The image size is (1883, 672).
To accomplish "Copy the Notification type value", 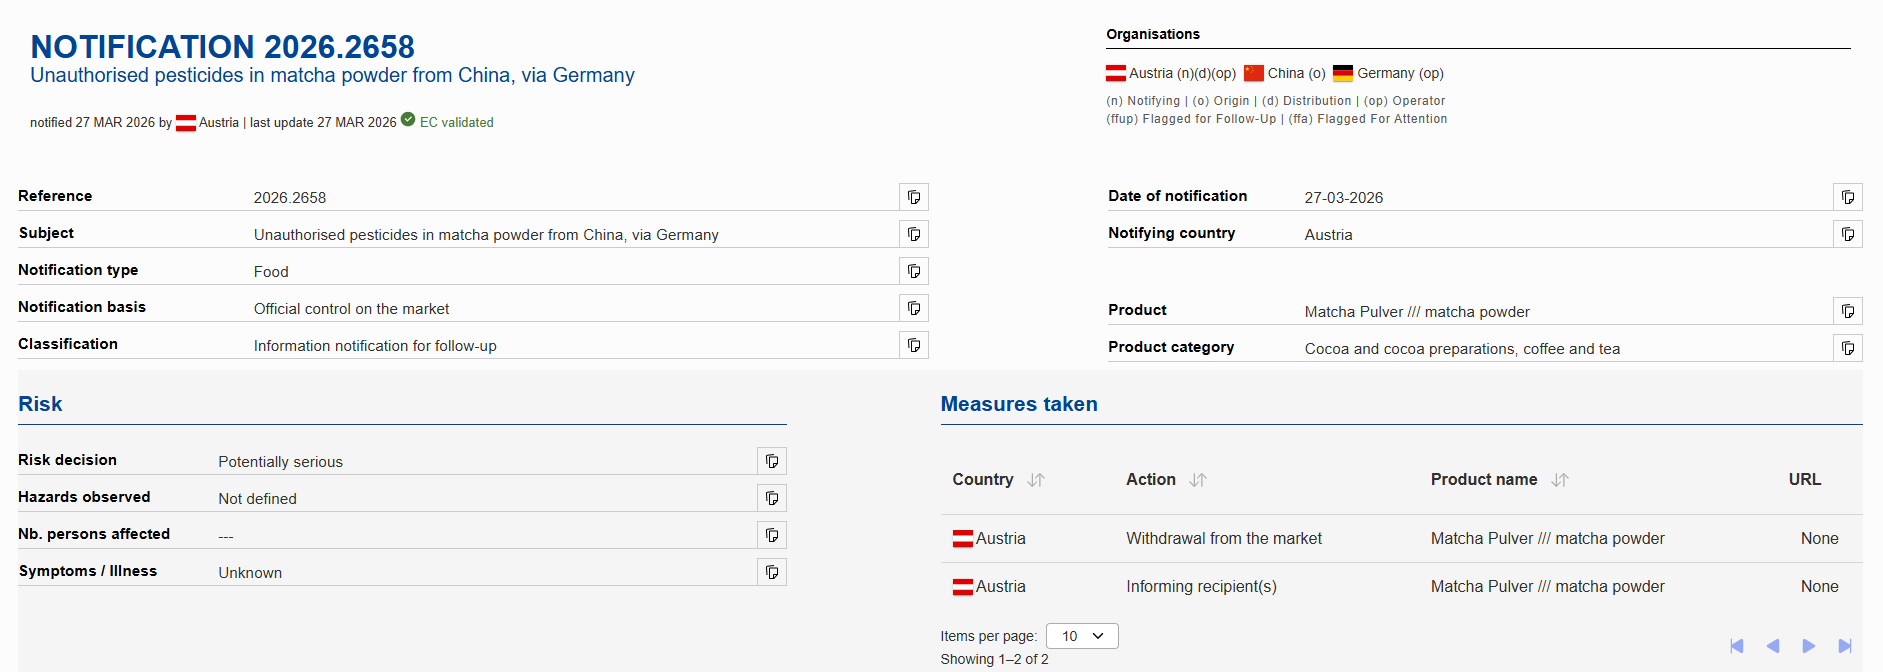I will pos(913,271).
